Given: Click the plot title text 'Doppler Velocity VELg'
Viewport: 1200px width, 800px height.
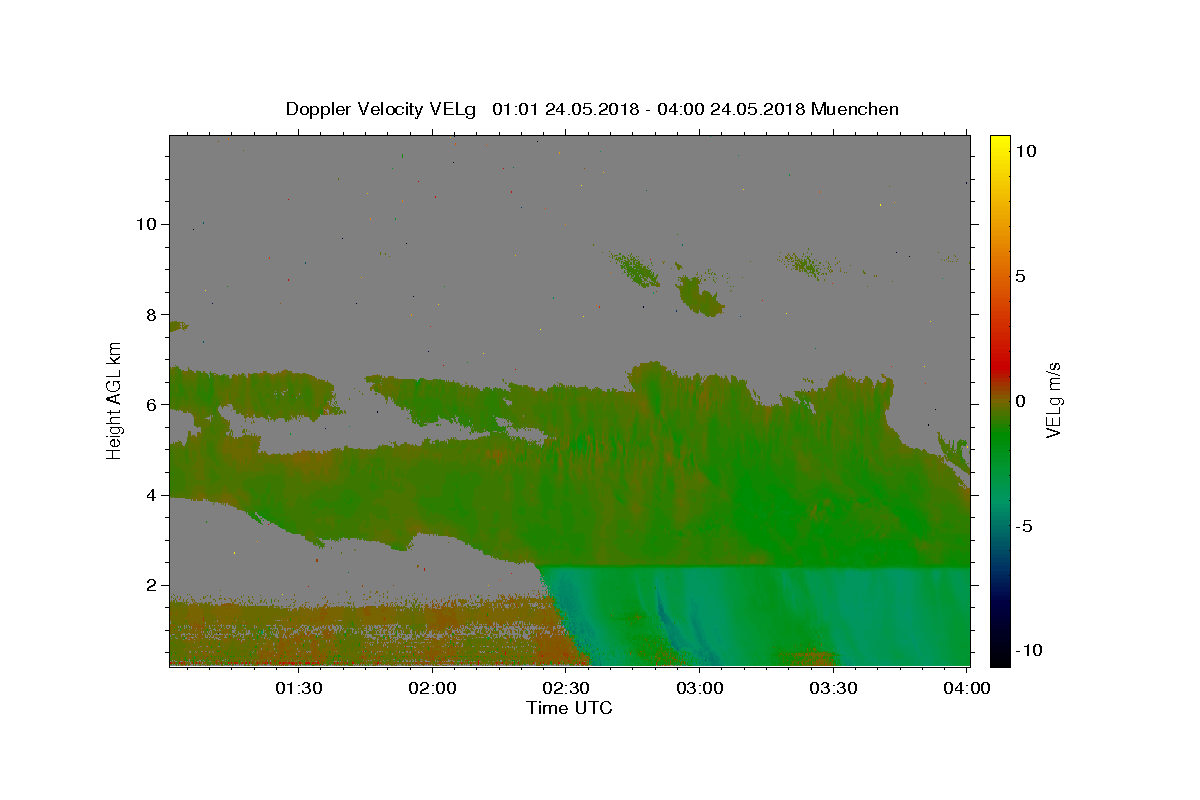Looking at the screenshot, I should click(382, 109).
